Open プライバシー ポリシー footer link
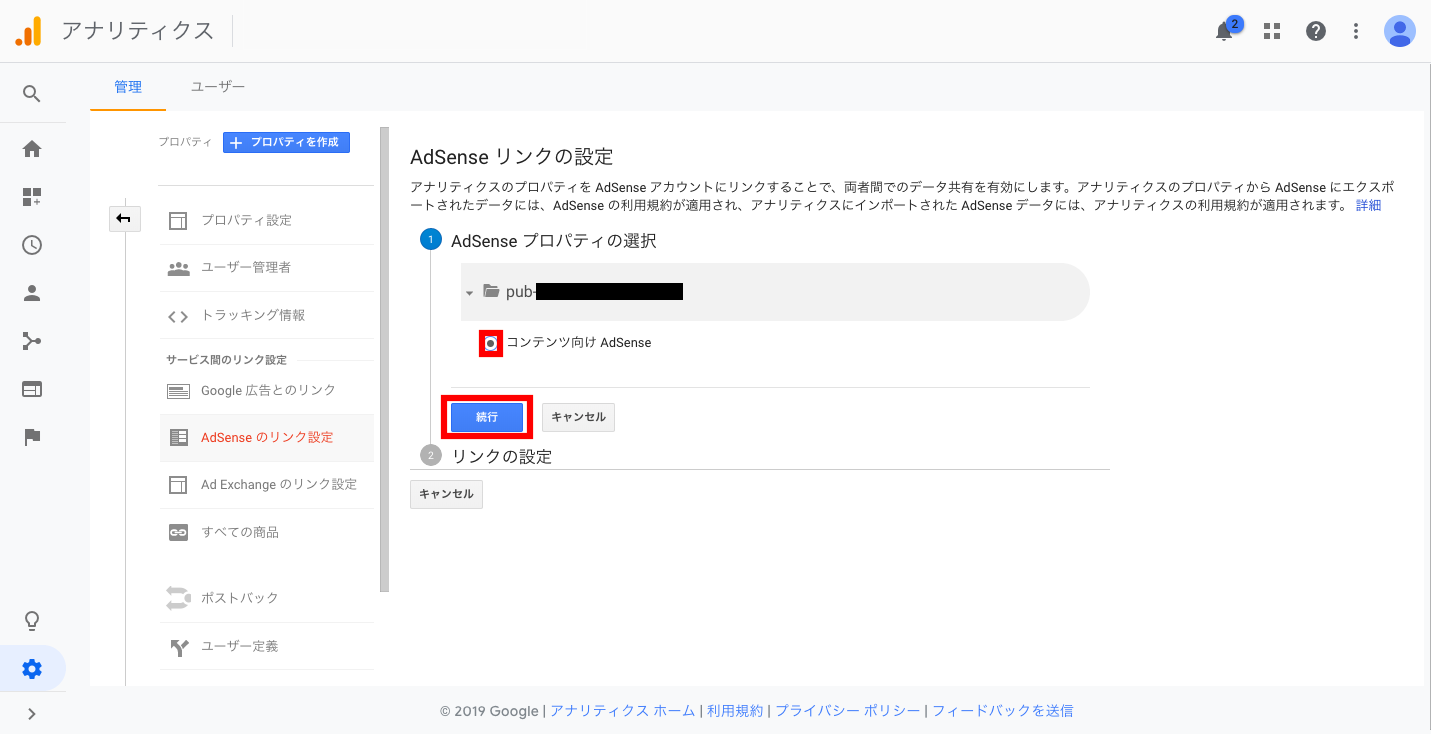The image size is (1431, 734). point(848,711)
